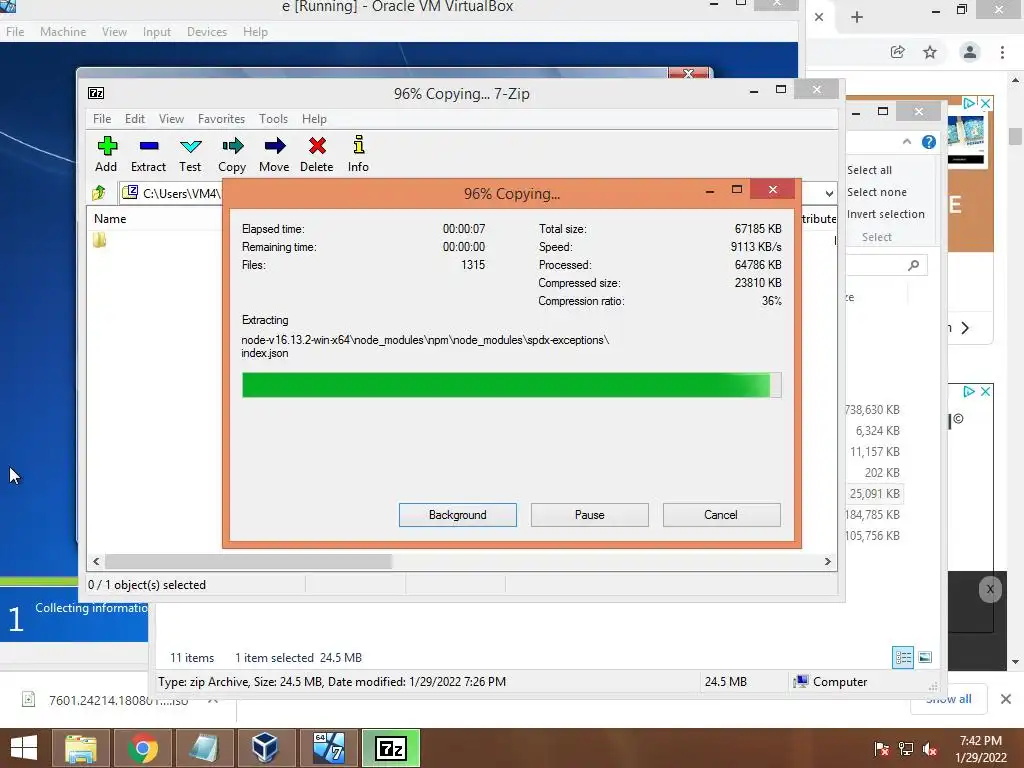Open the 7-Zip Tools menu
Viewport: 1024px width, 768px height.
[x=273, y=119]
